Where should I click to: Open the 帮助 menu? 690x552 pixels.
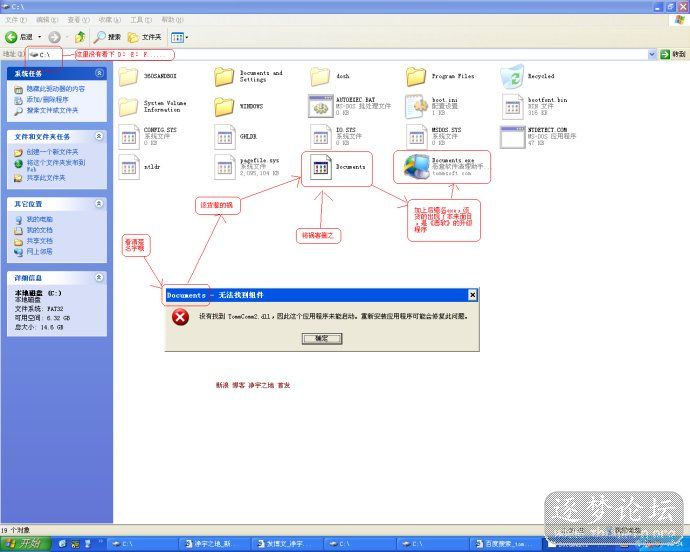pos(172,20)
